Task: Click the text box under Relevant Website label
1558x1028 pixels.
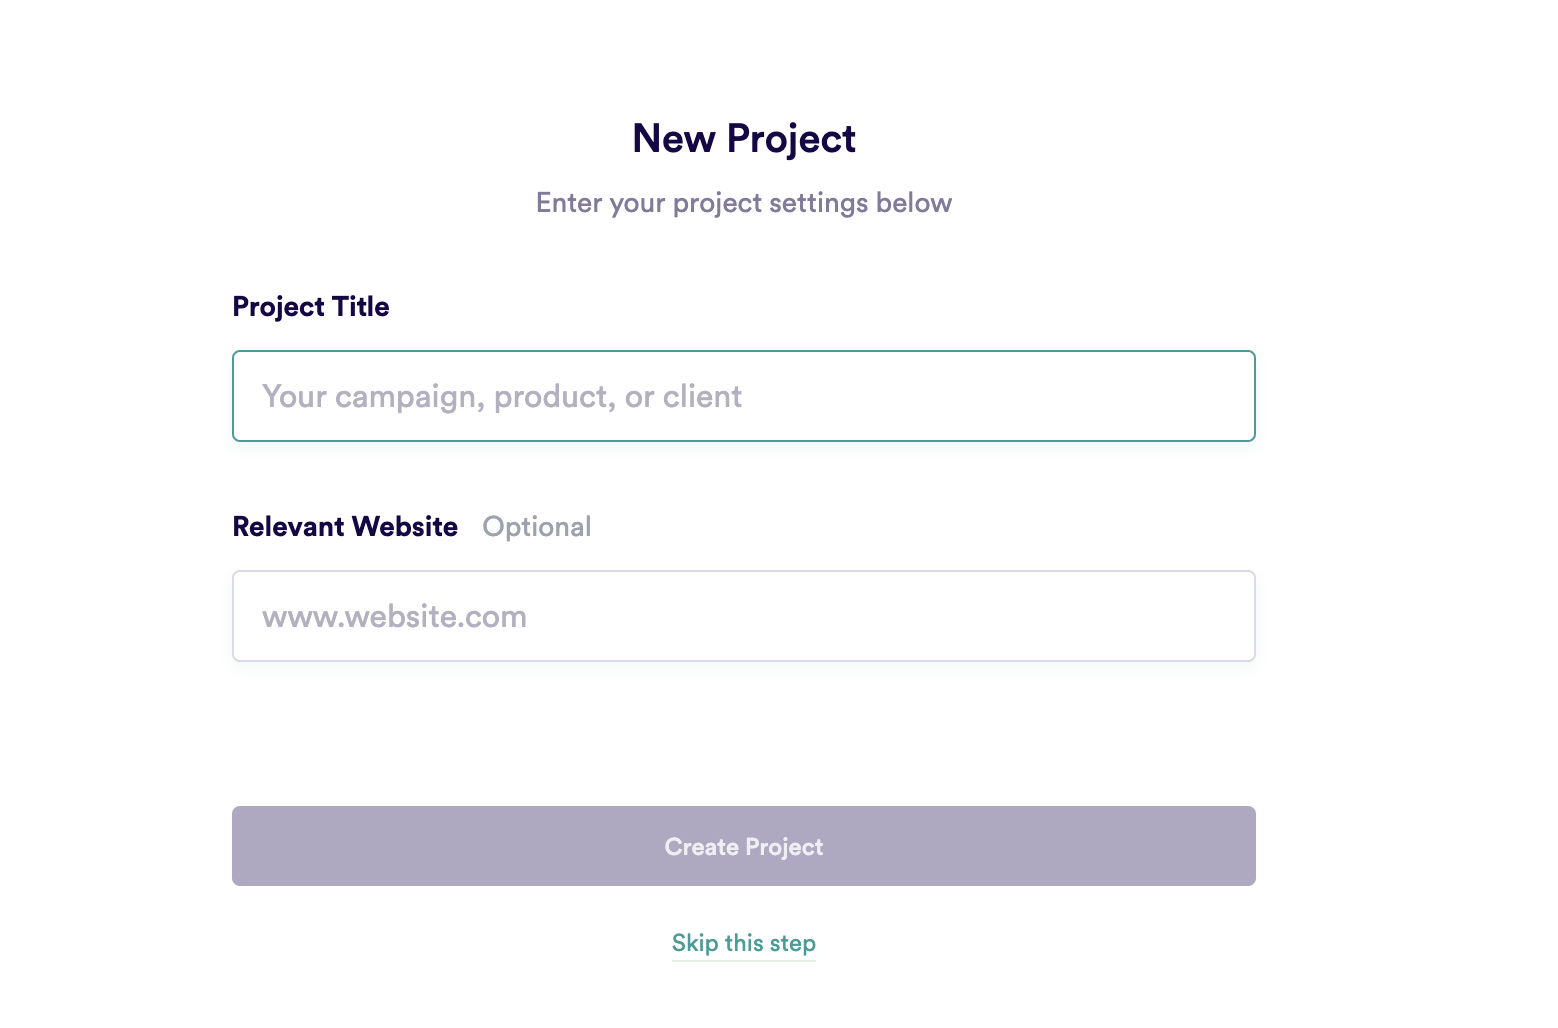Action: coord(743,616)
